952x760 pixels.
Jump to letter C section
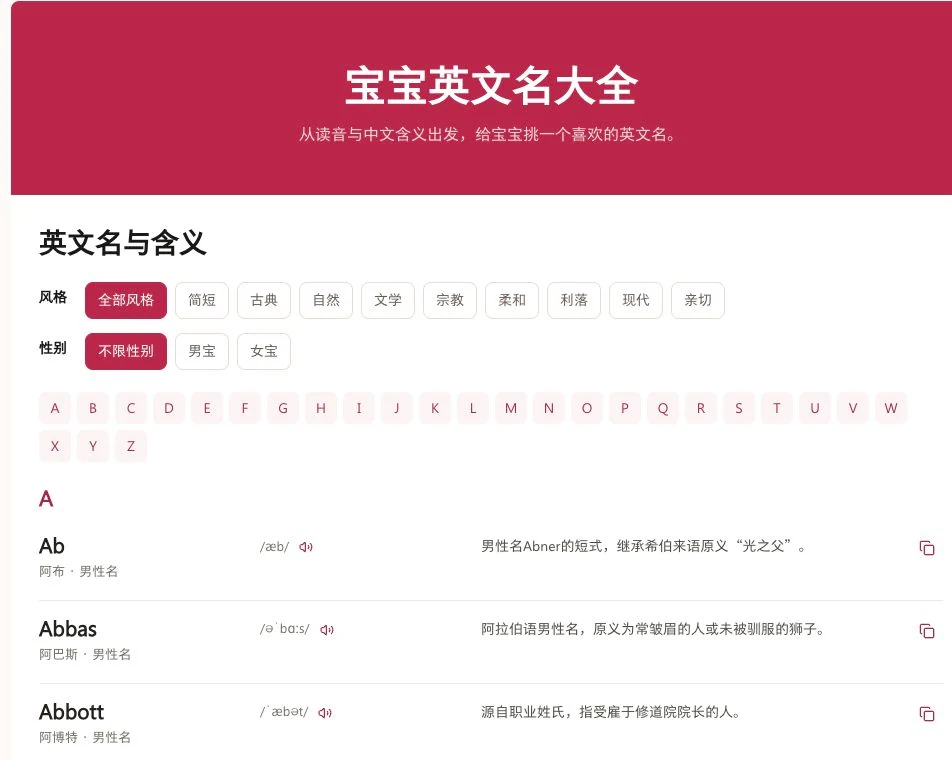(x=131, y=408)
